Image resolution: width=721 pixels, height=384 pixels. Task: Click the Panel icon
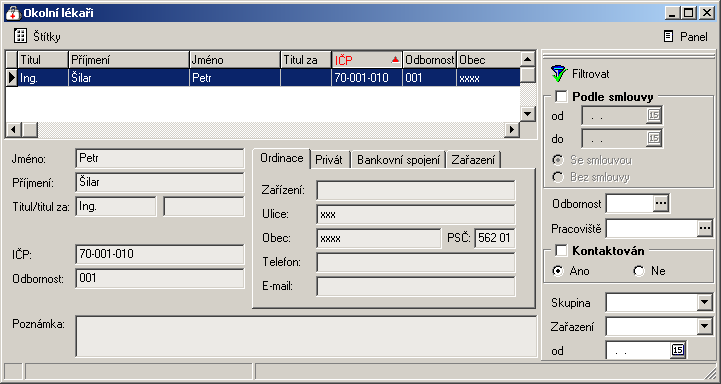point(669,36)
